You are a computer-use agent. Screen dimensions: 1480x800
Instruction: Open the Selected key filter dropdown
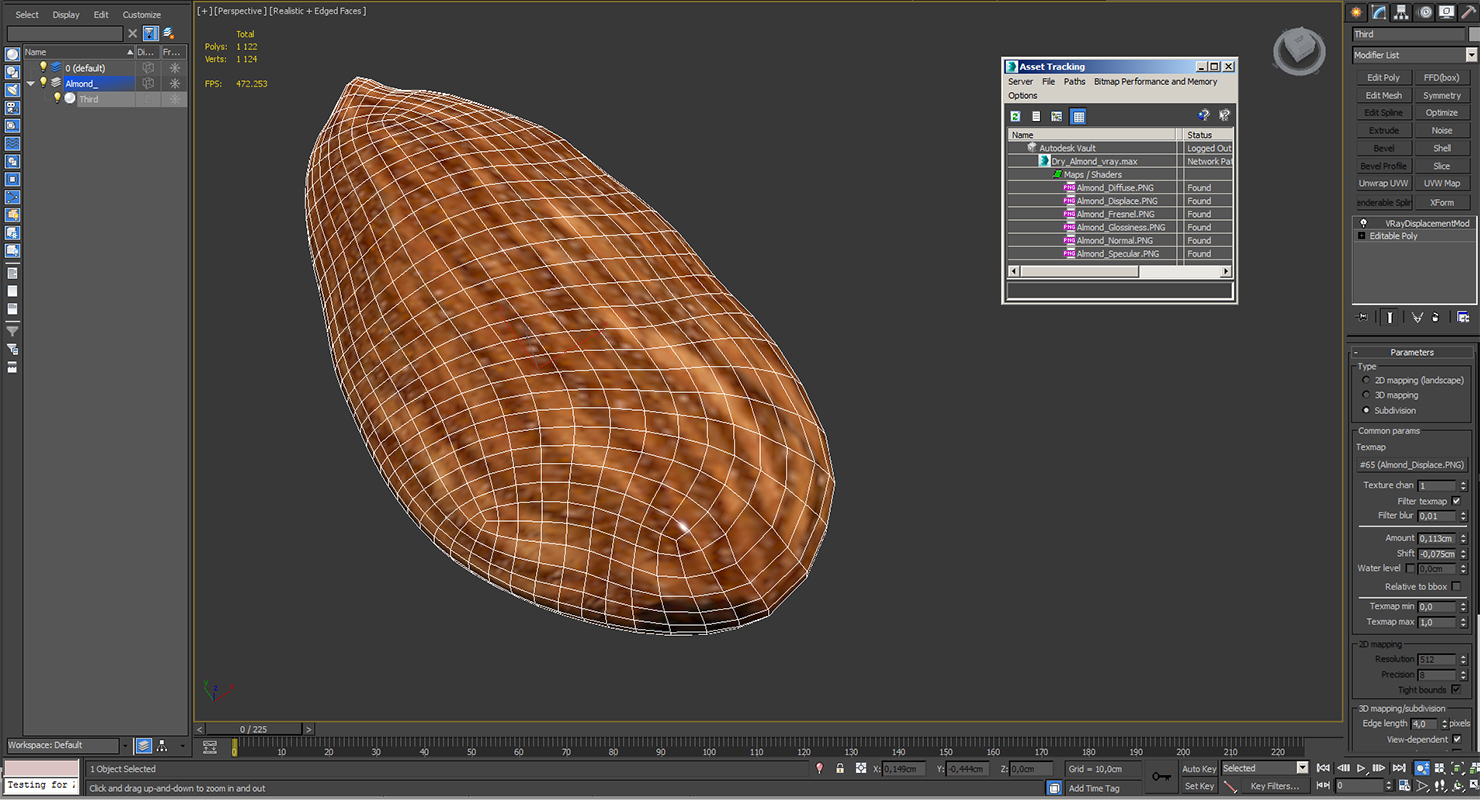[x=1301, y=768]
